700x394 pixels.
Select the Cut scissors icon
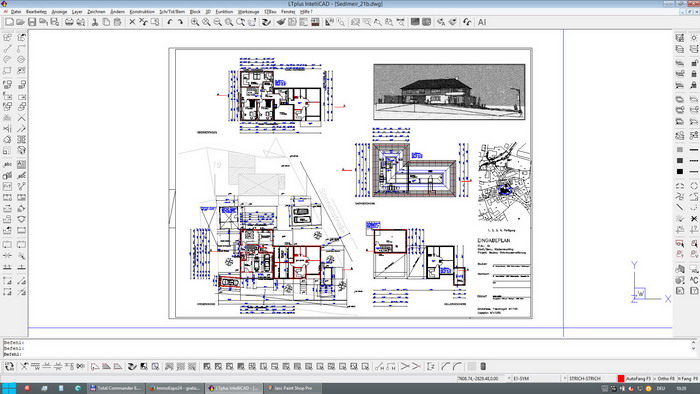pyautogui.click(x=95, y=22)
